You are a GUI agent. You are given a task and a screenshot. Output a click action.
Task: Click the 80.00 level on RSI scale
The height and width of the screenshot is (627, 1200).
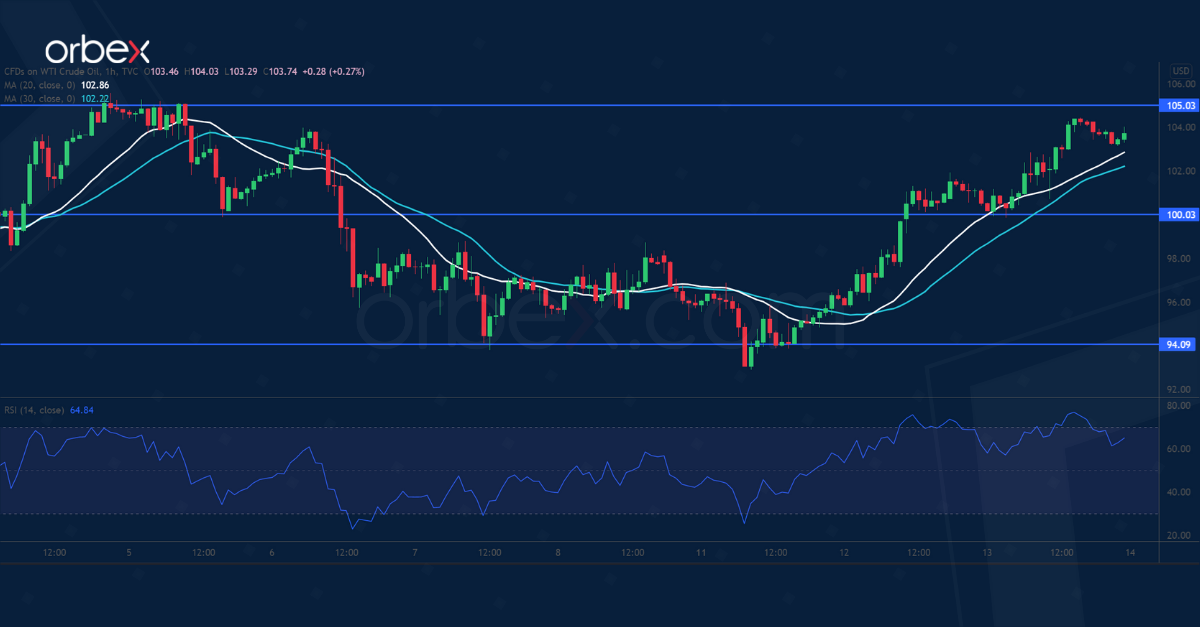tap(1180, 406)
